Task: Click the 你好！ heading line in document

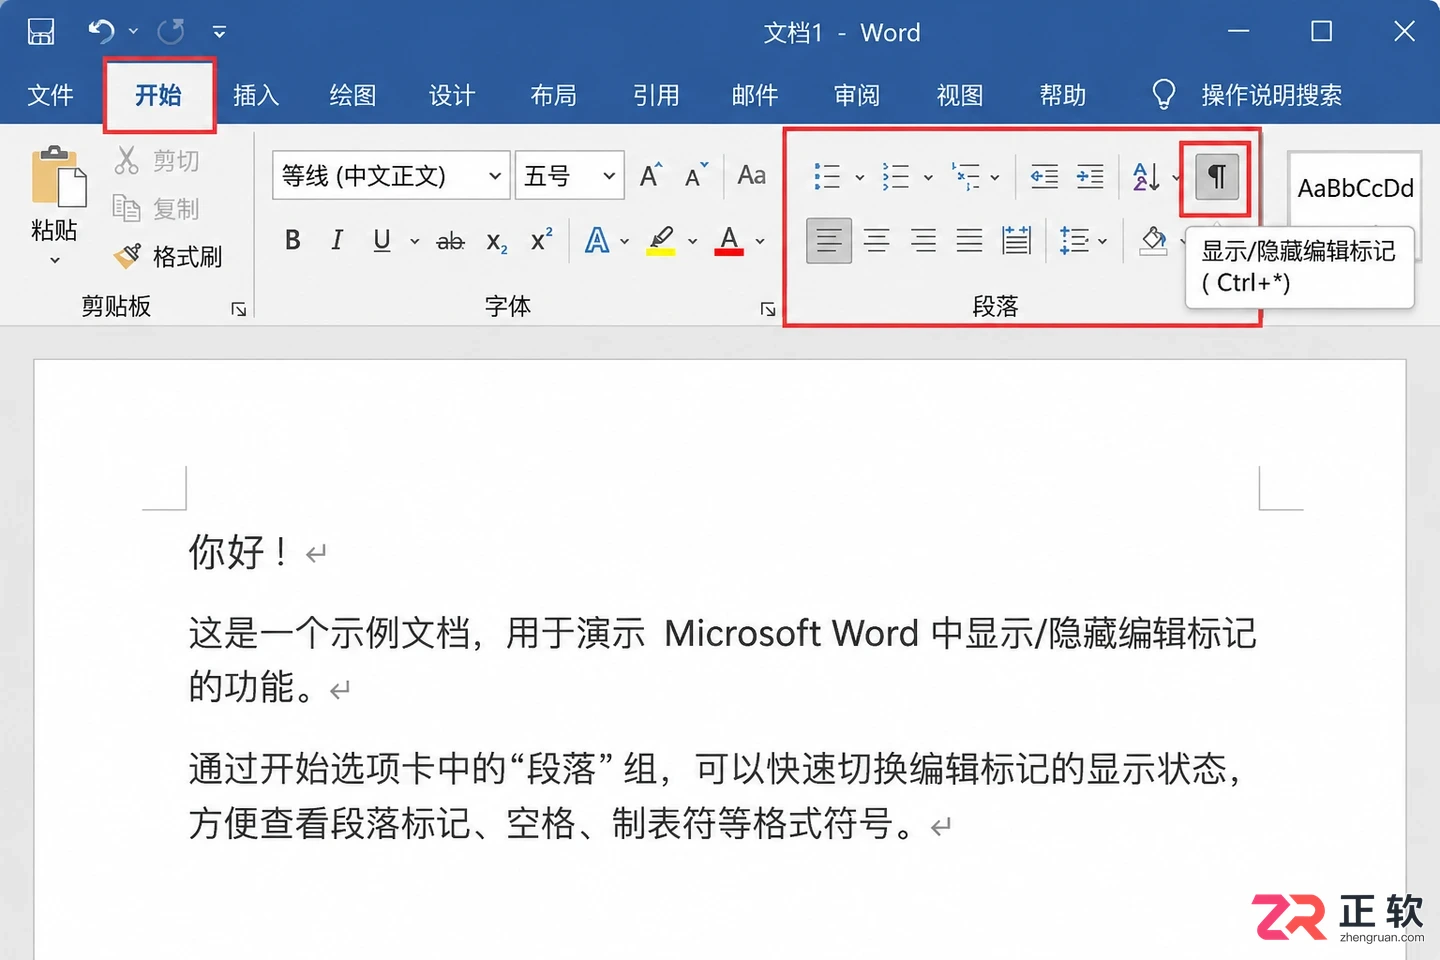Action: [240, 551]
